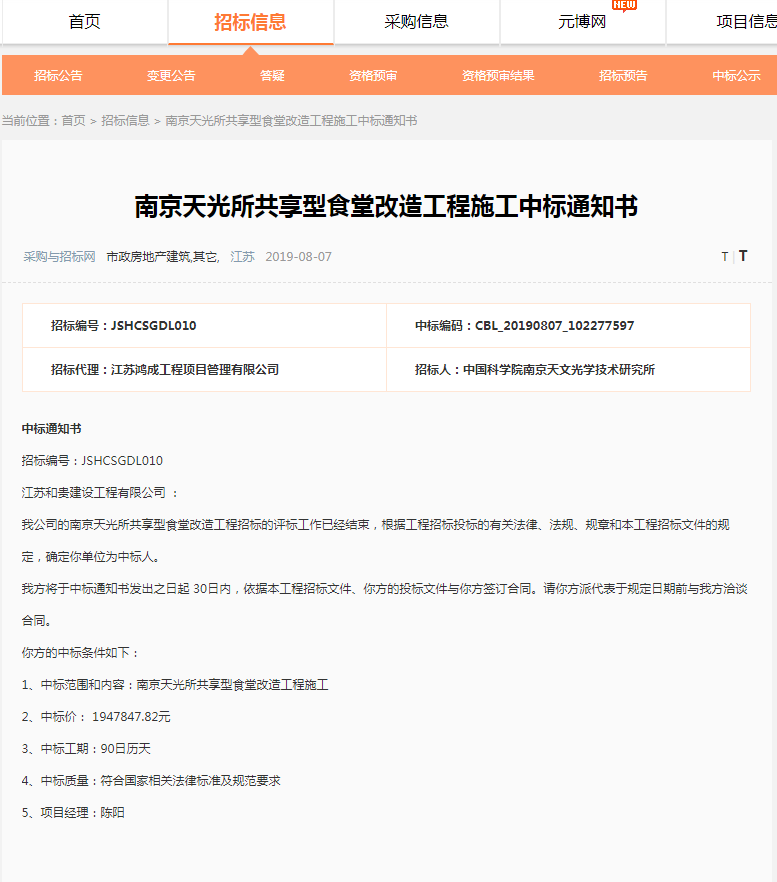
Task: Open 招标公告 in the orange submenu
Action: [x=58, y=76]
